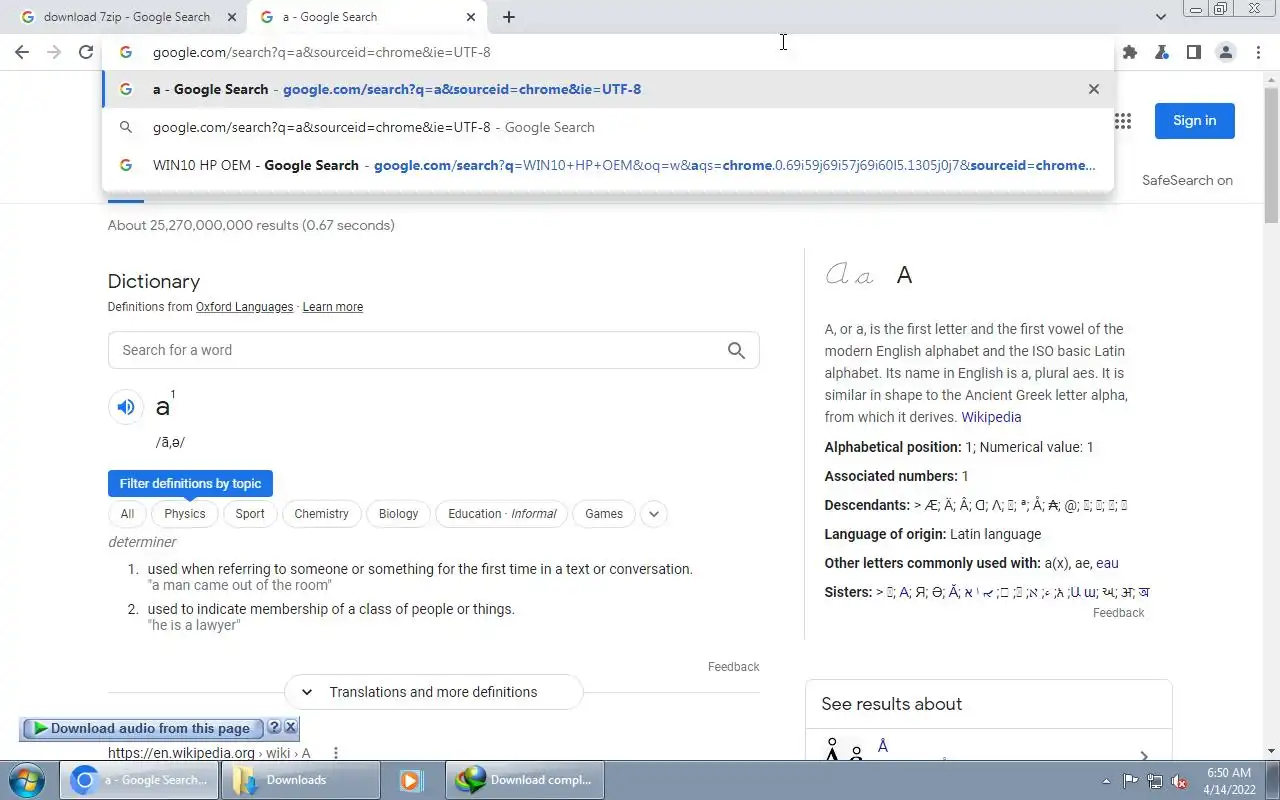Filter definitions by Physics
This screenshot has width=1280, height=800.
coord(185,514)
